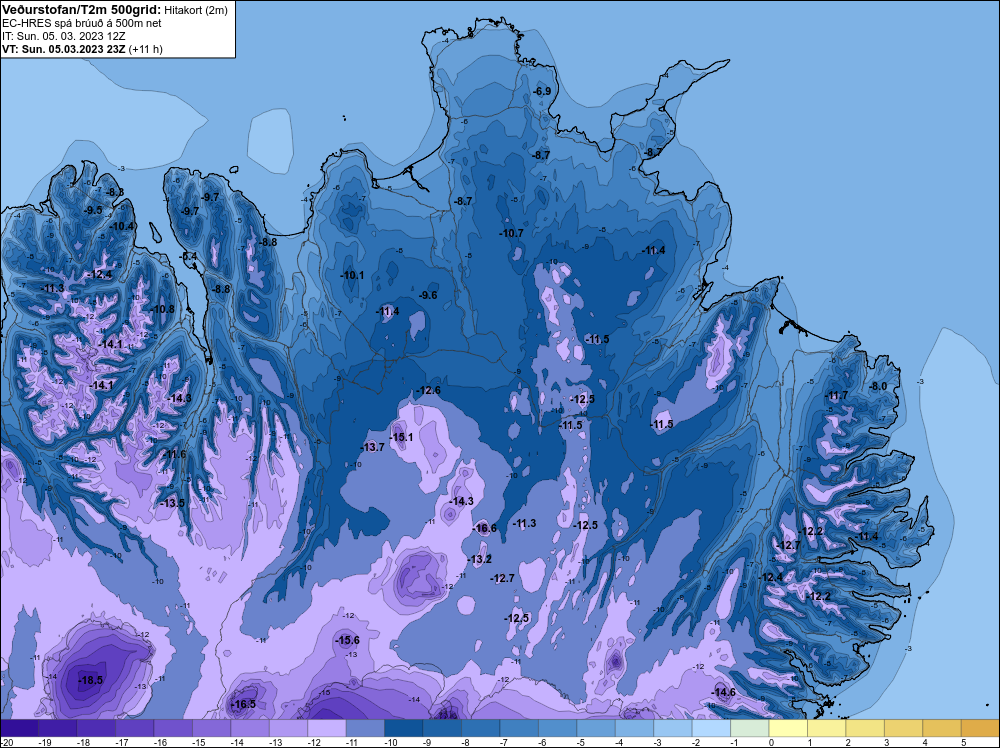Image resolution: width=1000 pixels, height=748 pixels.
Task: Click the 'EC-HRES spá brúuð á 500m net' line
Action: [x=81, y=23]
